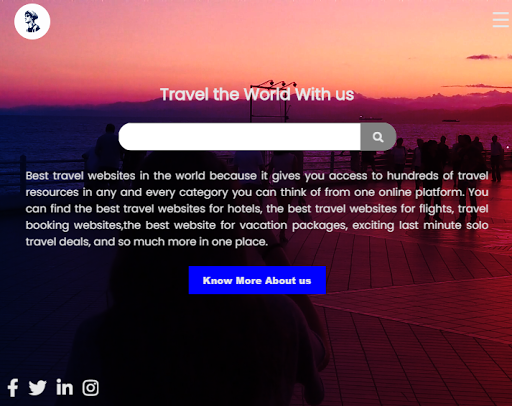Screen dimensions: 512x406
Task: Toggle the top-right menu bars
Action: (500, 20)
